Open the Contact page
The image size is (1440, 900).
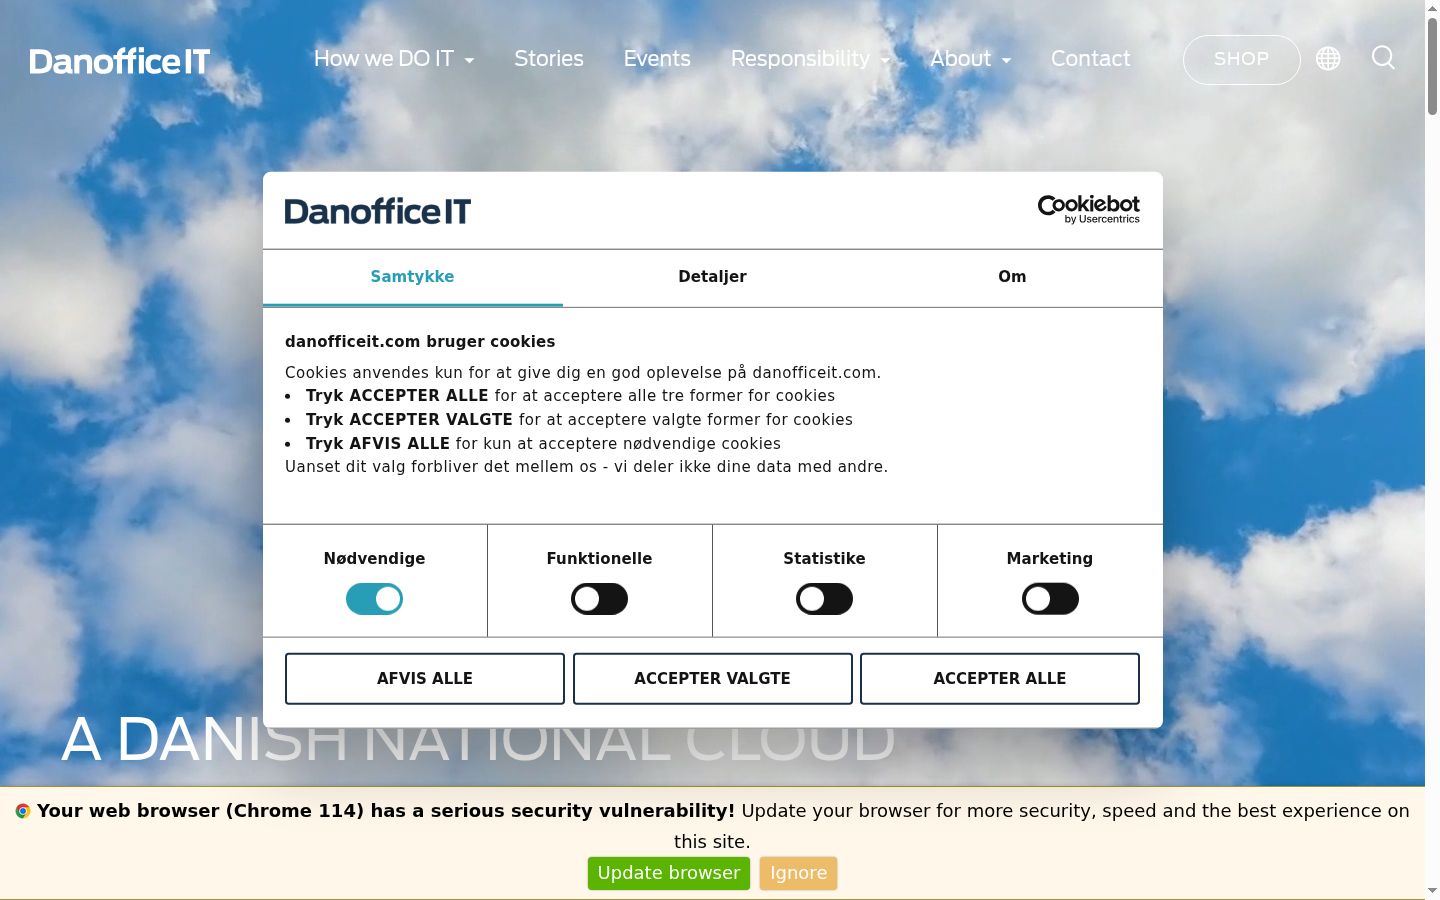1090,59
